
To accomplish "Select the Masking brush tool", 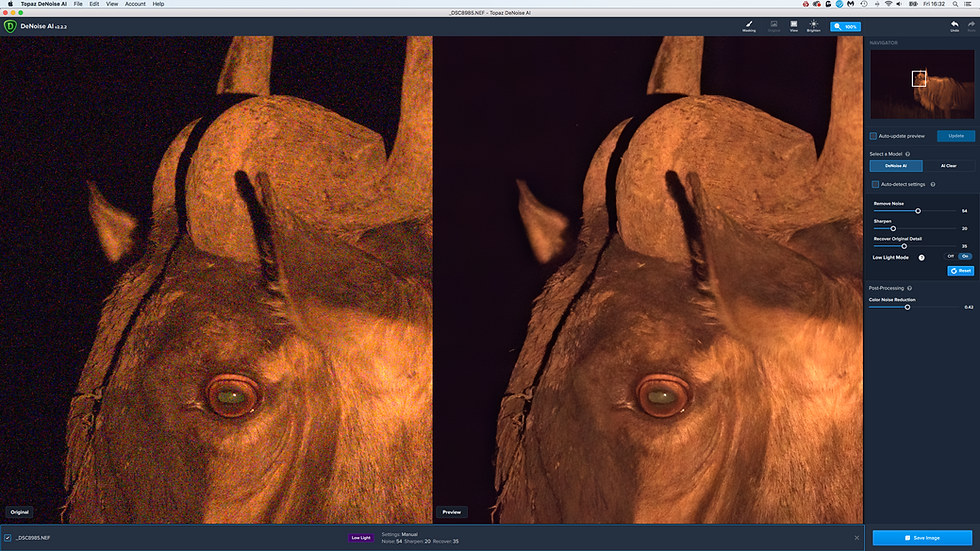I will click(x=749, y=26).
